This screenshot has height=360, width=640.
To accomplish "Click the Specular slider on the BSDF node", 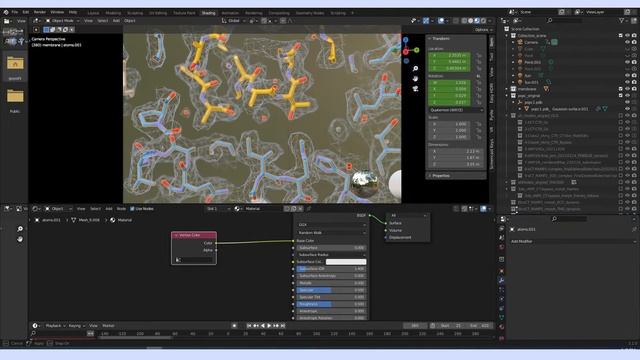I will (x=331, y=290).
